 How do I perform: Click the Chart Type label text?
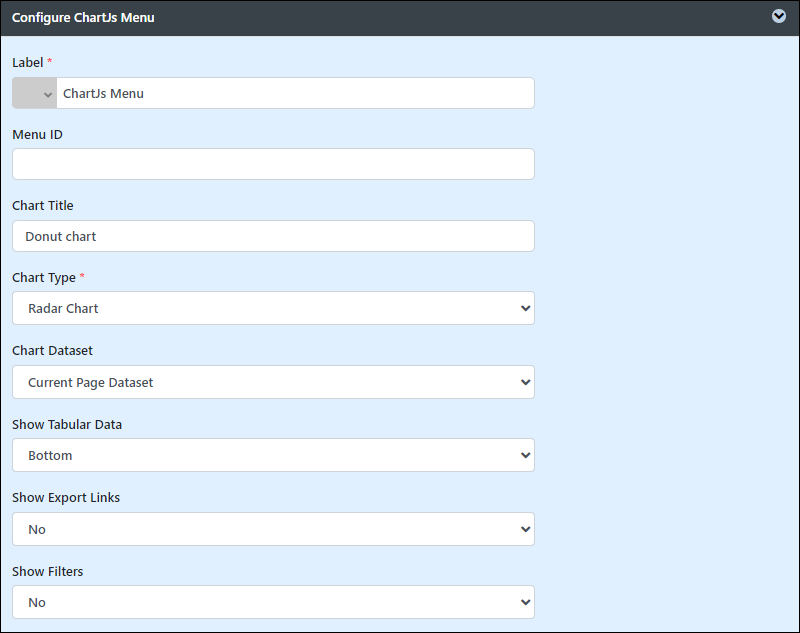[x=44, y=277]
